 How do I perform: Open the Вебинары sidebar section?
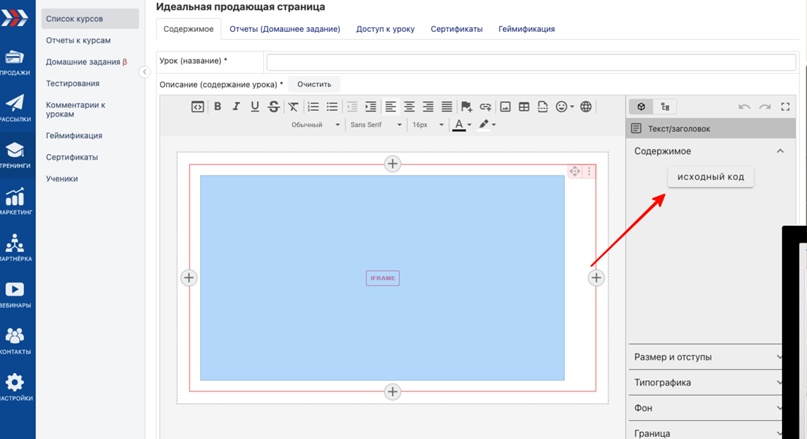point(15,294)
